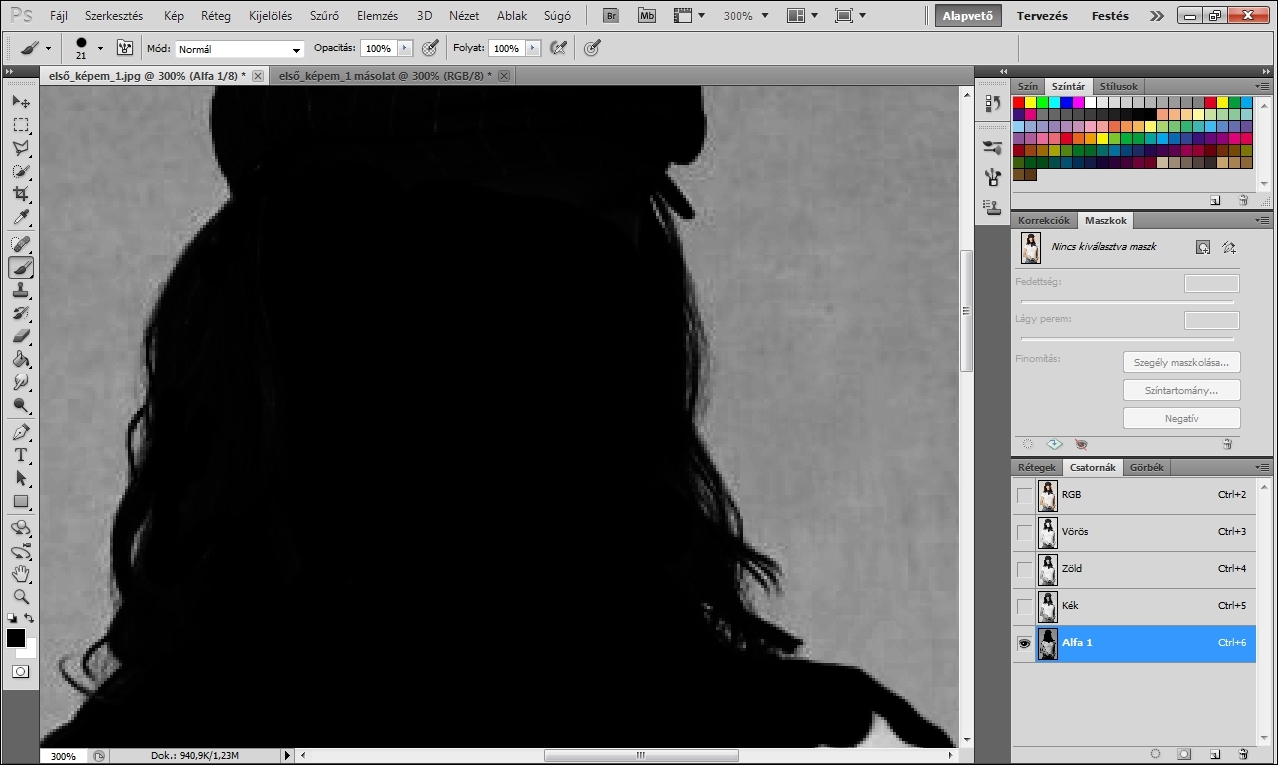1278x765 pixels.
Task: Select the Horizontal Type tool
Action: (21, 455)
